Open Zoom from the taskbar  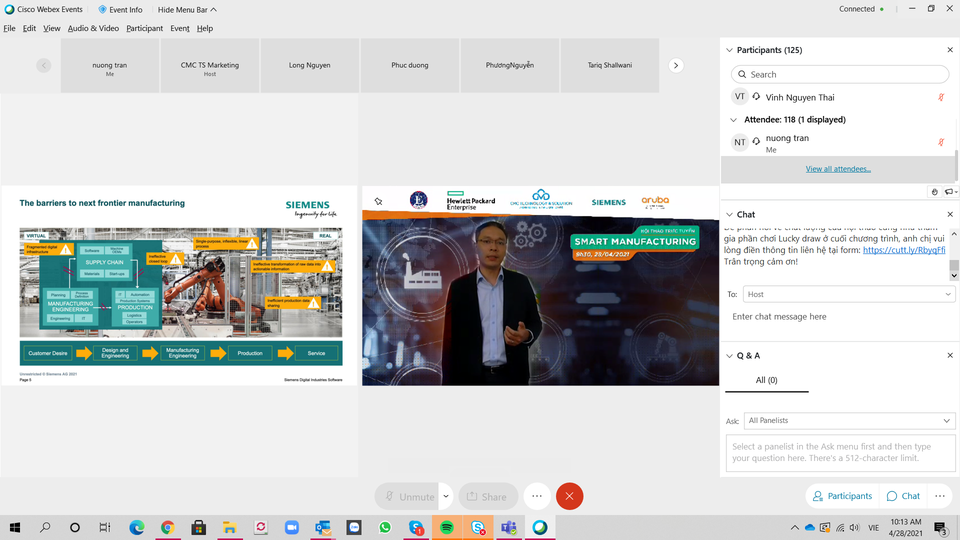(291, 527)
